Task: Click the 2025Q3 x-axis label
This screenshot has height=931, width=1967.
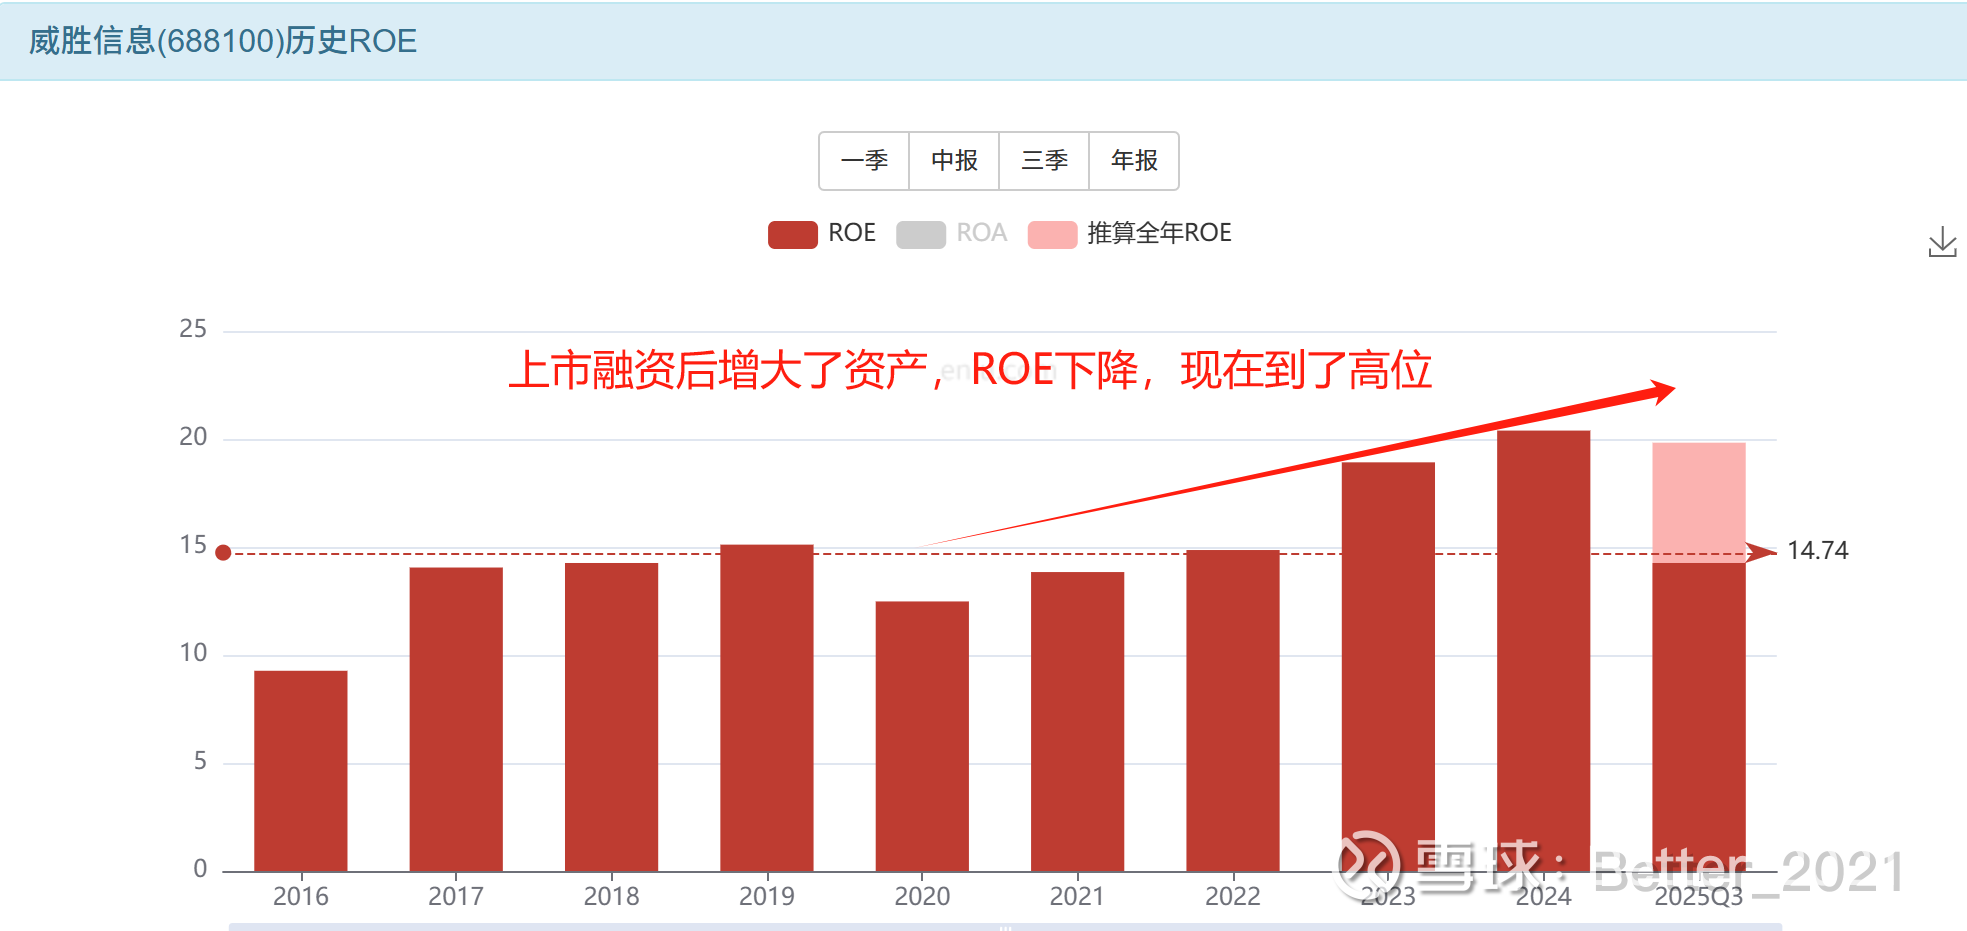Action: point(1699,896)
